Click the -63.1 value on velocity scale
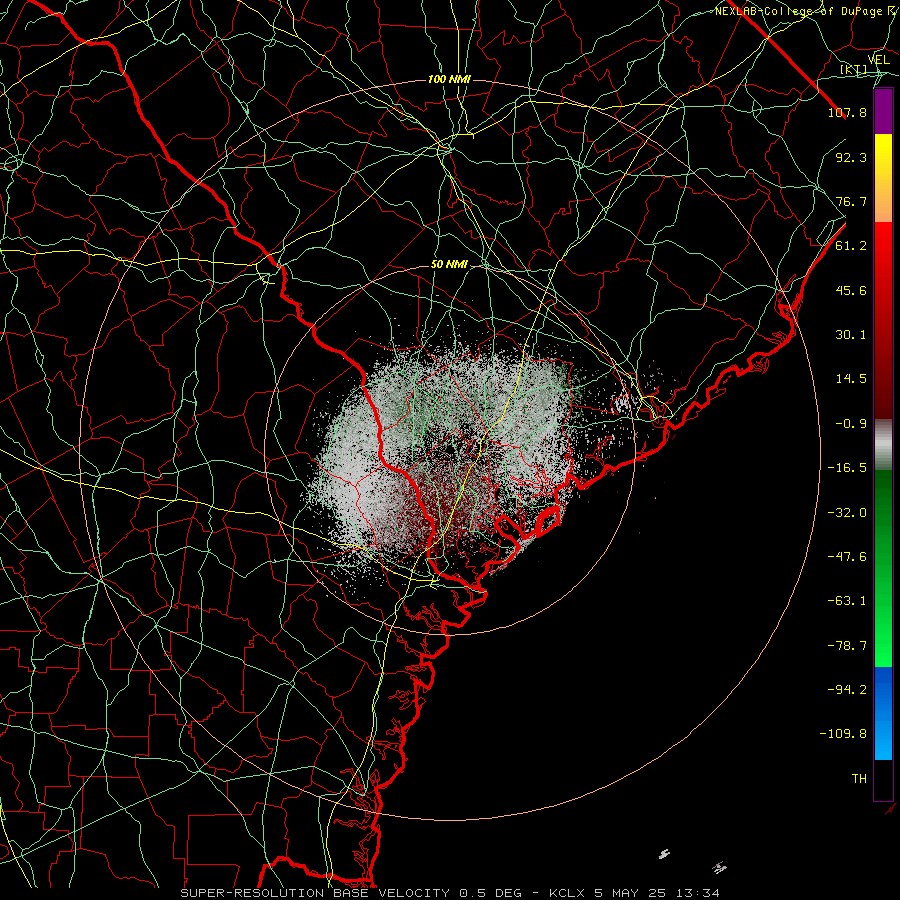 (847, 601)
